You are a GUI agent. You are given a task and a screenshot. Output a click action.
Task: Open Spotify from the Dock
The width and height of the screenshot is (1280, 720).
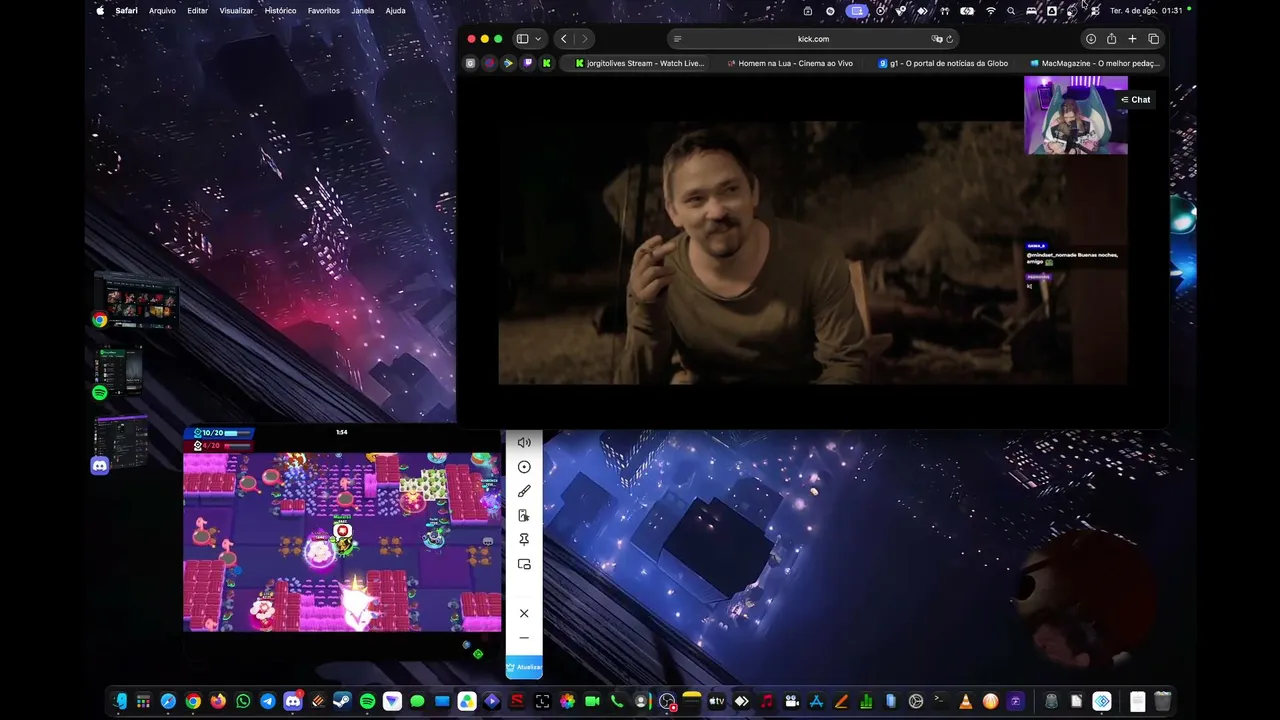pos(367,702)
